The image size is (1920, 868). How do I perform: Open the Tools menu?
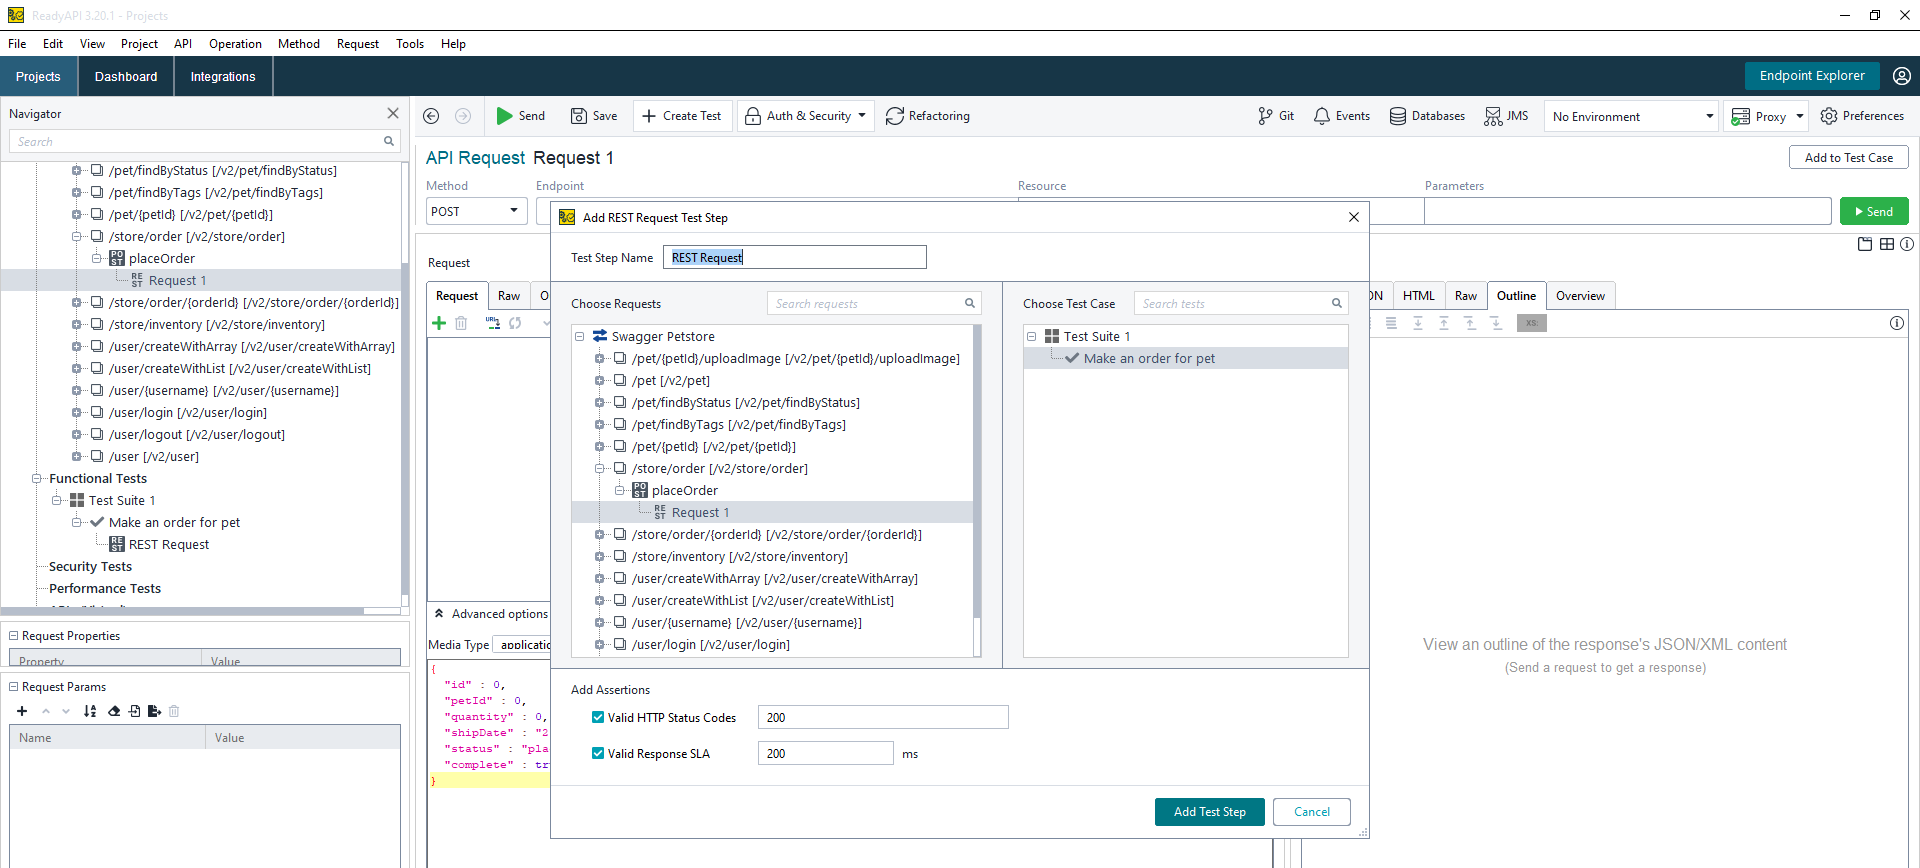(x=409, y=44)
